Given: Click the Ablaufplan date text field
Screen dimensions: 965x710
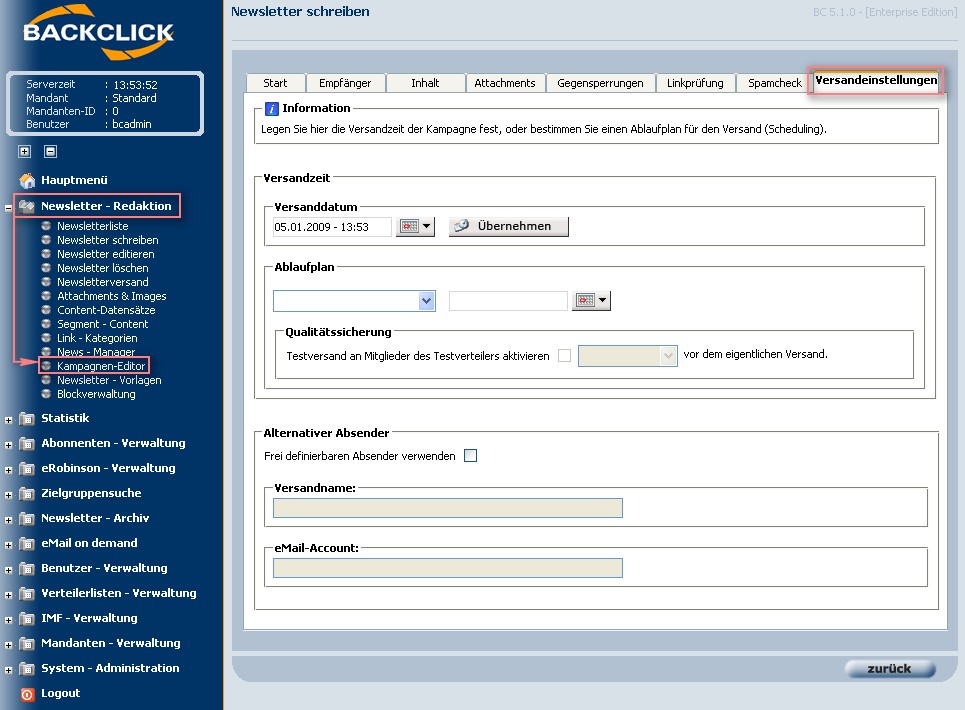Looking at the screenshot, I should (508, 301).
